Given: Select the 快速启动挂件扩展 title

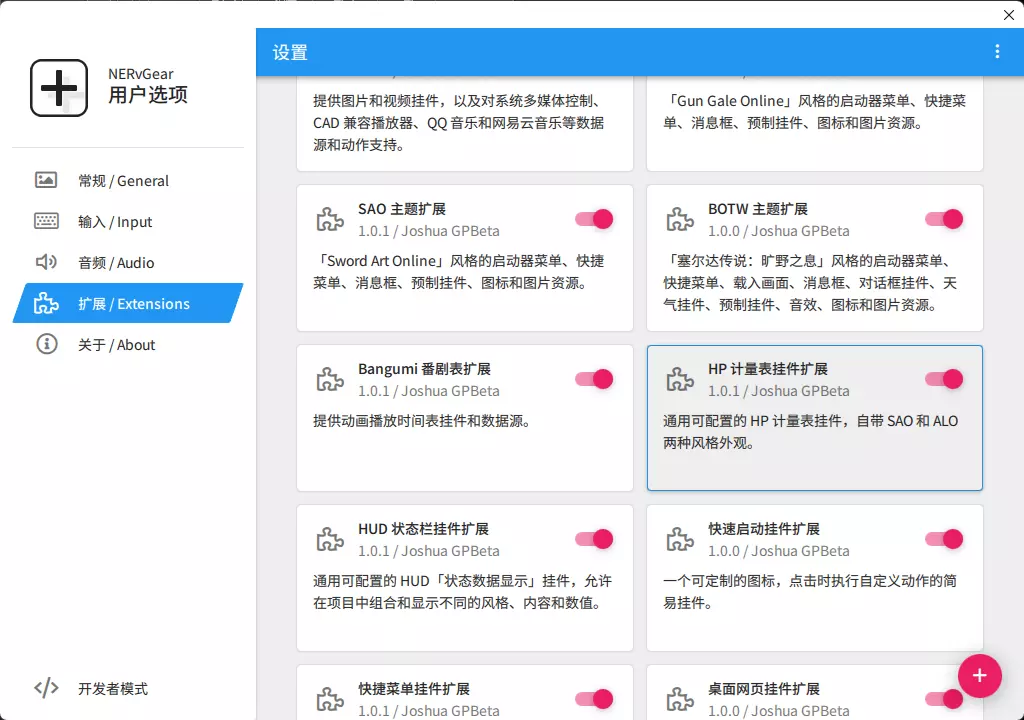Looking at the screenshot, I should (764, 529).
